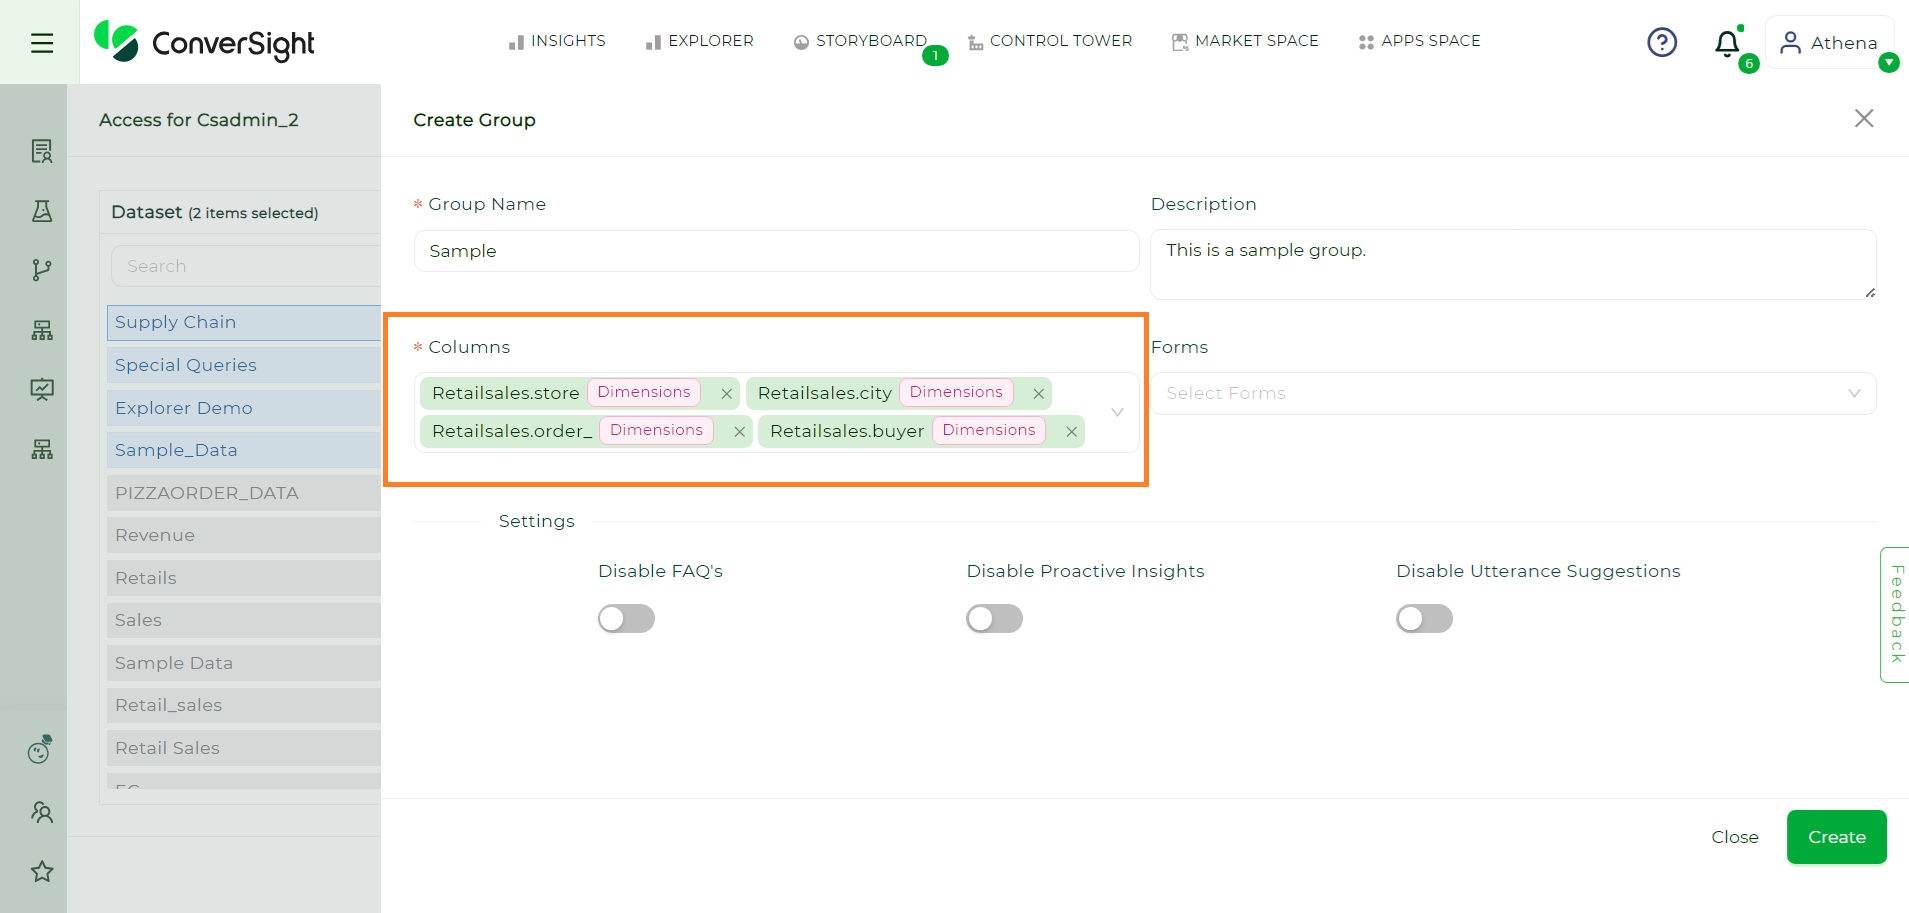Viewport: 1909px width, 913px height.
Task: Open the Market Space tab
Action: click(1245, 41)
